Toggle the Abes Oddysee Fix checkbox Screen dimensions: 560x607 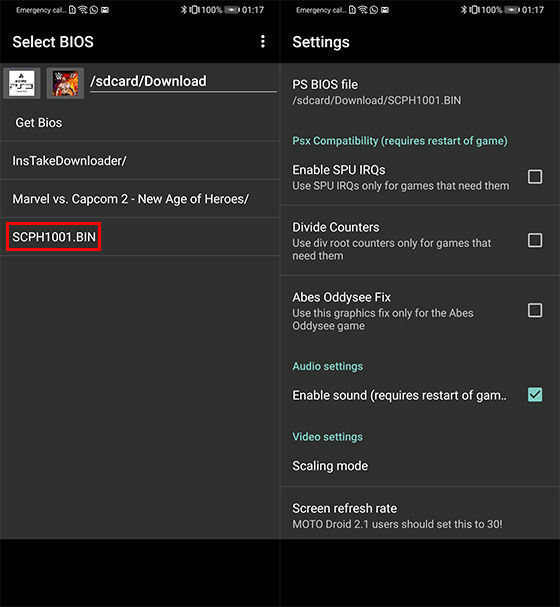tap(535, 310)
